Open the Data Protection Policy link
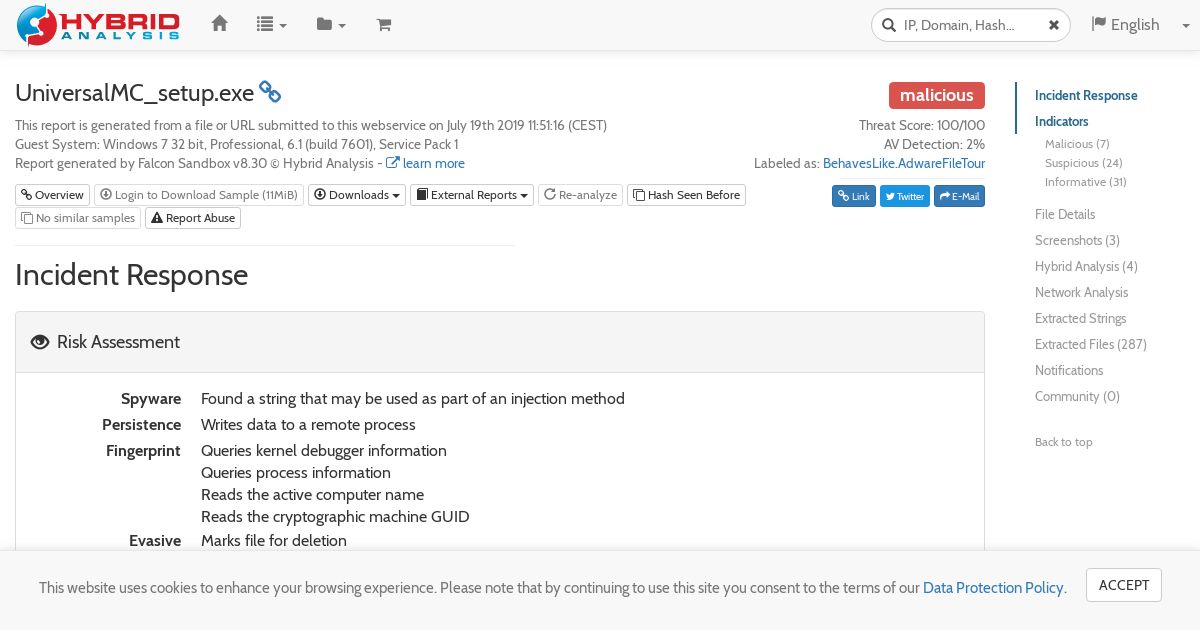The width and height of the screenshot is (1200, 630). click(993, 588)
